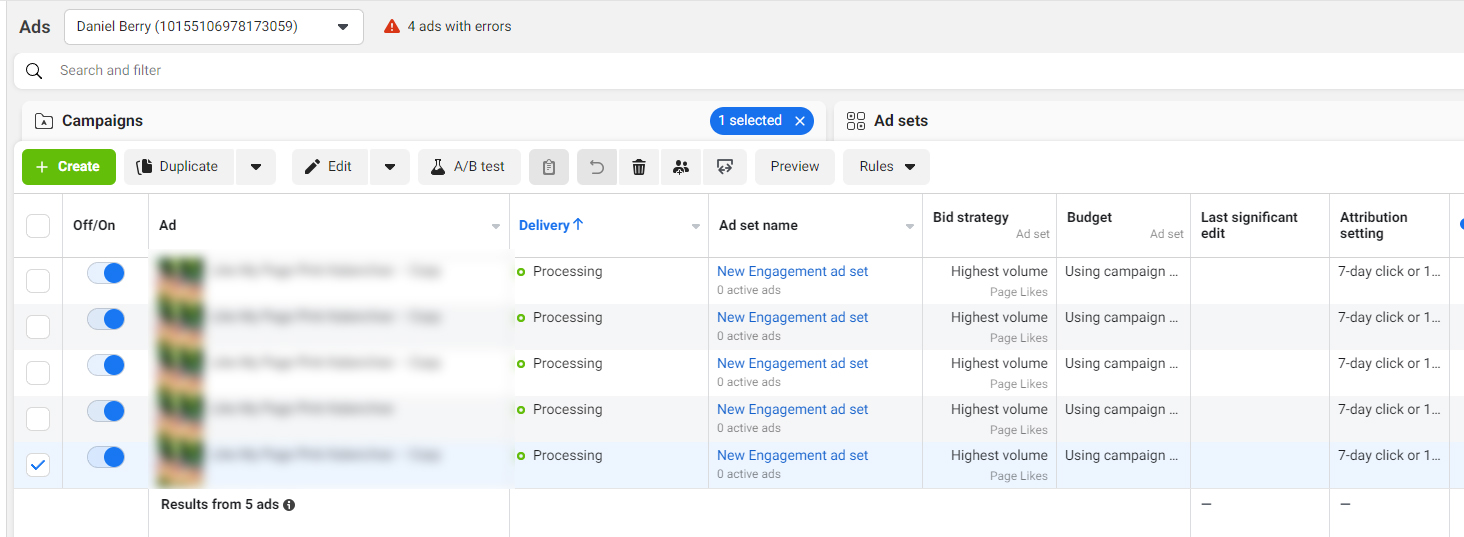Click the undo arrow icon

597,167
